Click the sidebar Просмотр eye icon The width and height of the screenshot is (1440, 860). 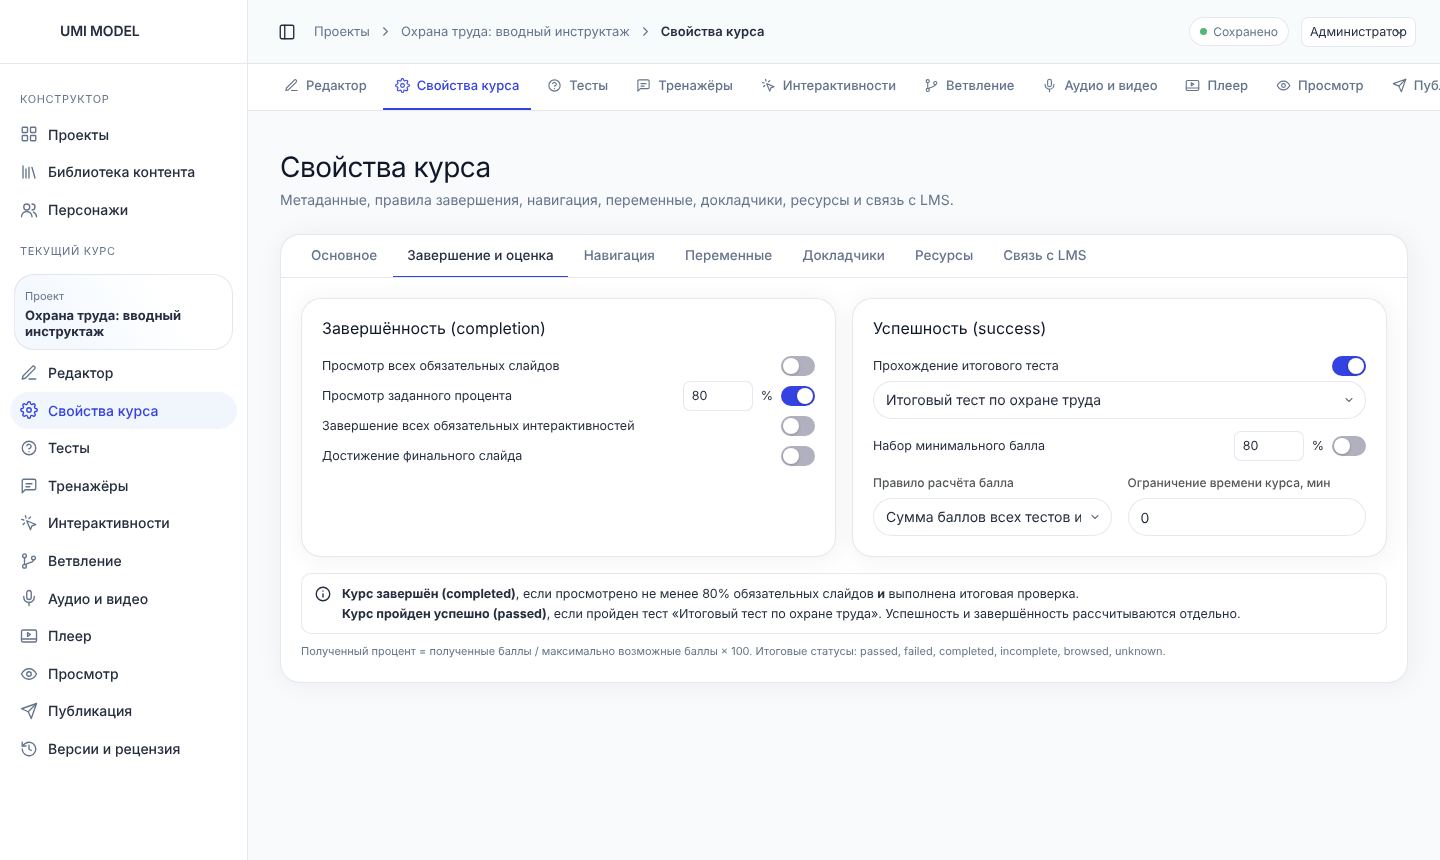[29, 674]
